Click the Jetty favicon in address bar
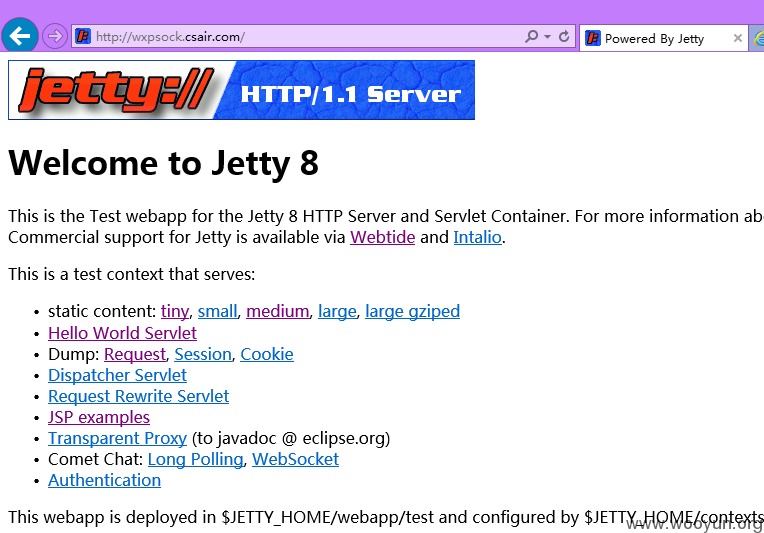This screenshot has width=764, height=533. pos(83,36)
